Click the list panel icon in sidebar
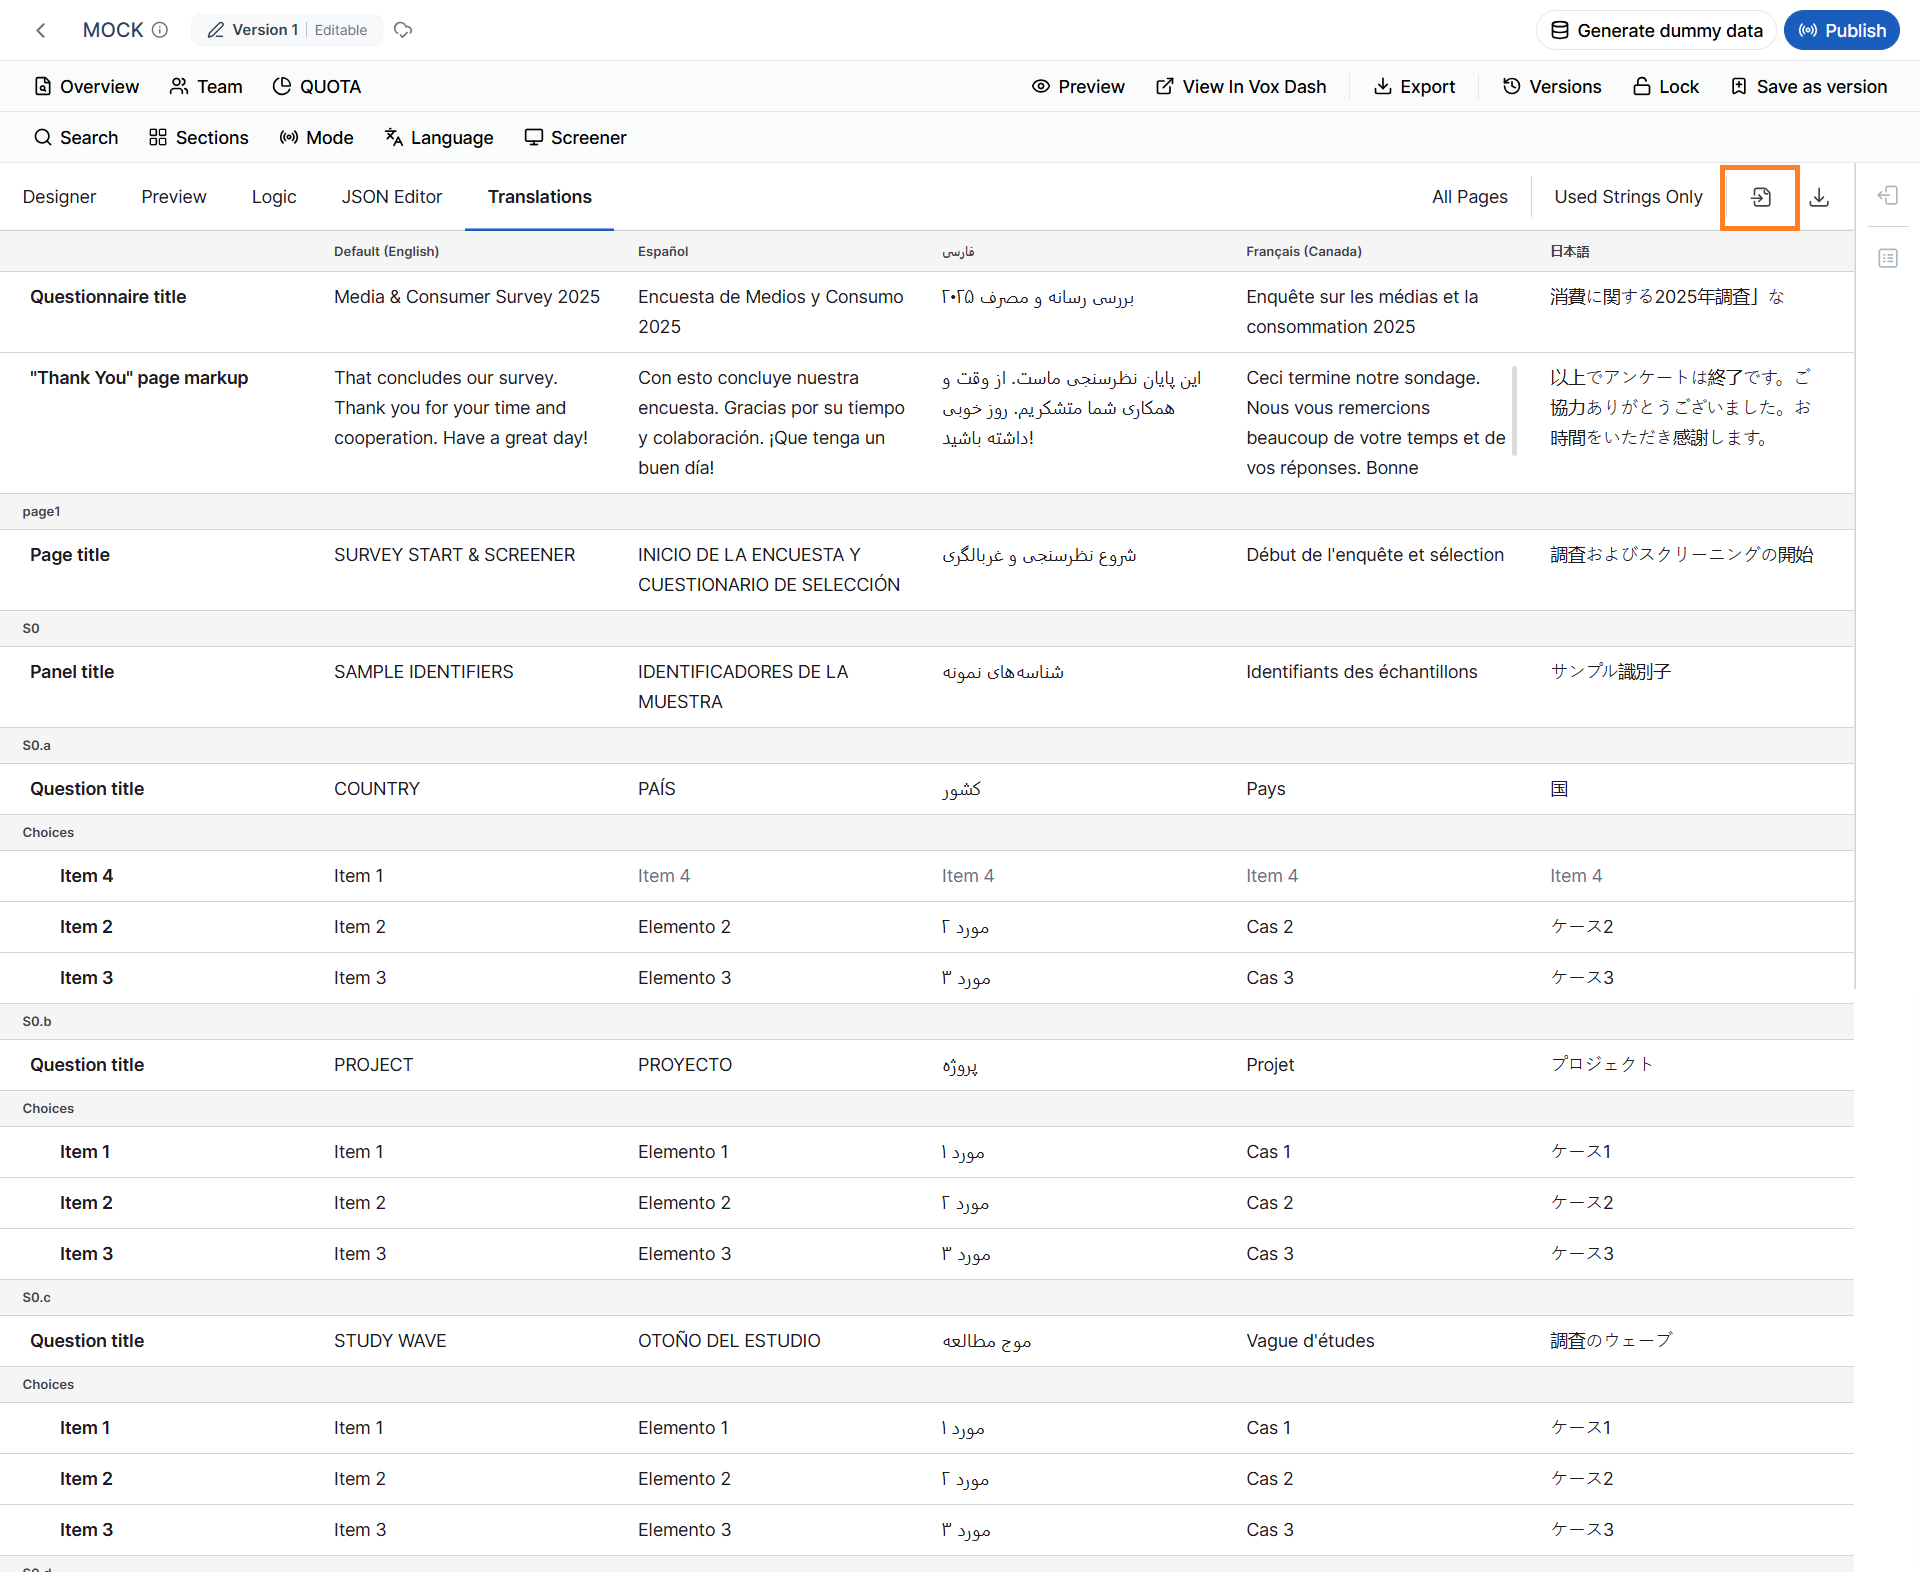 click(1888, 258)
